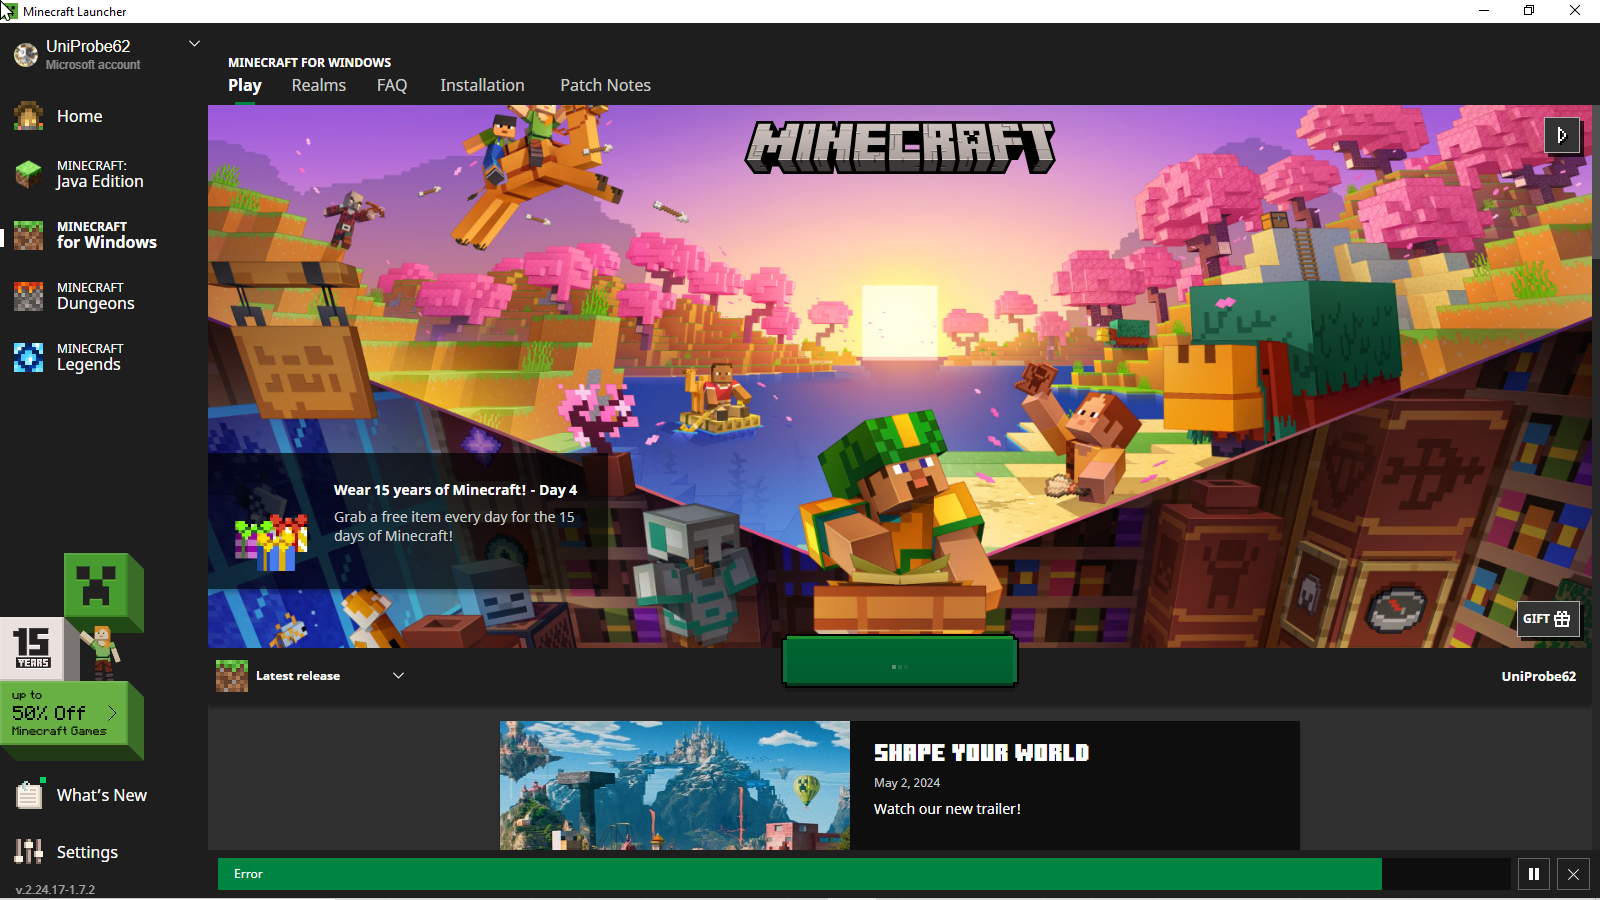Viewport: 1600px width, 900px height.
Task: Open the Installation tab
Action: click(x=482, y=86)
